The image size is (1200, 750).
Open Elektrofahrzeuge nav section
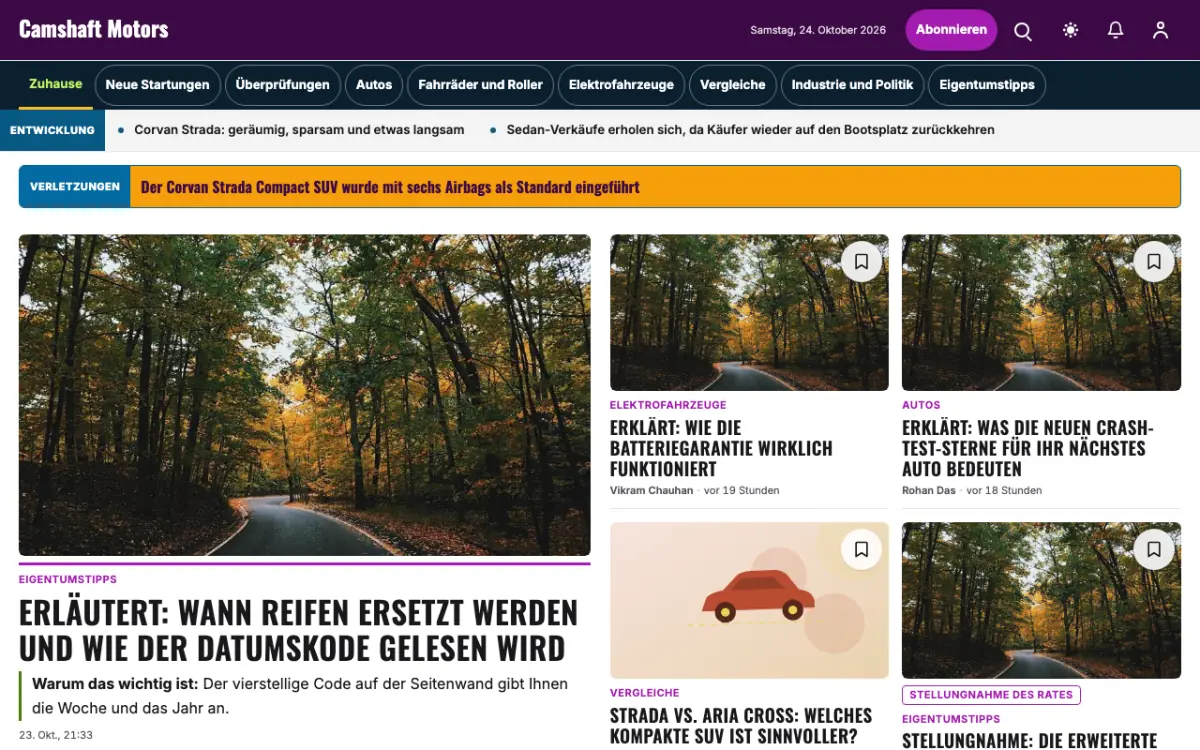pyautogui.click(x=621, y=85)
